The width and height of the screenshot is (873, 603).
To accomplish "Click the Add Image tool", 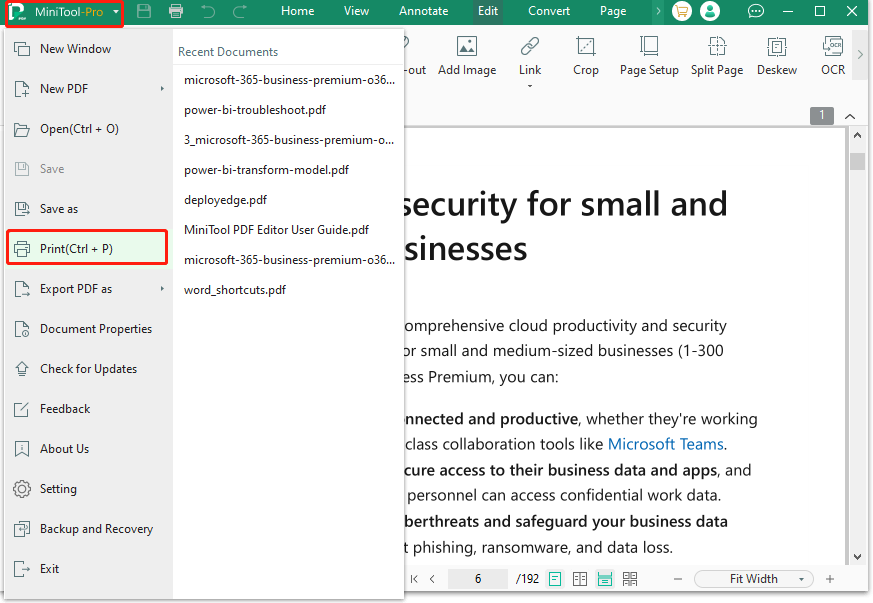I will pyautogui.click(x=467, y=47).
